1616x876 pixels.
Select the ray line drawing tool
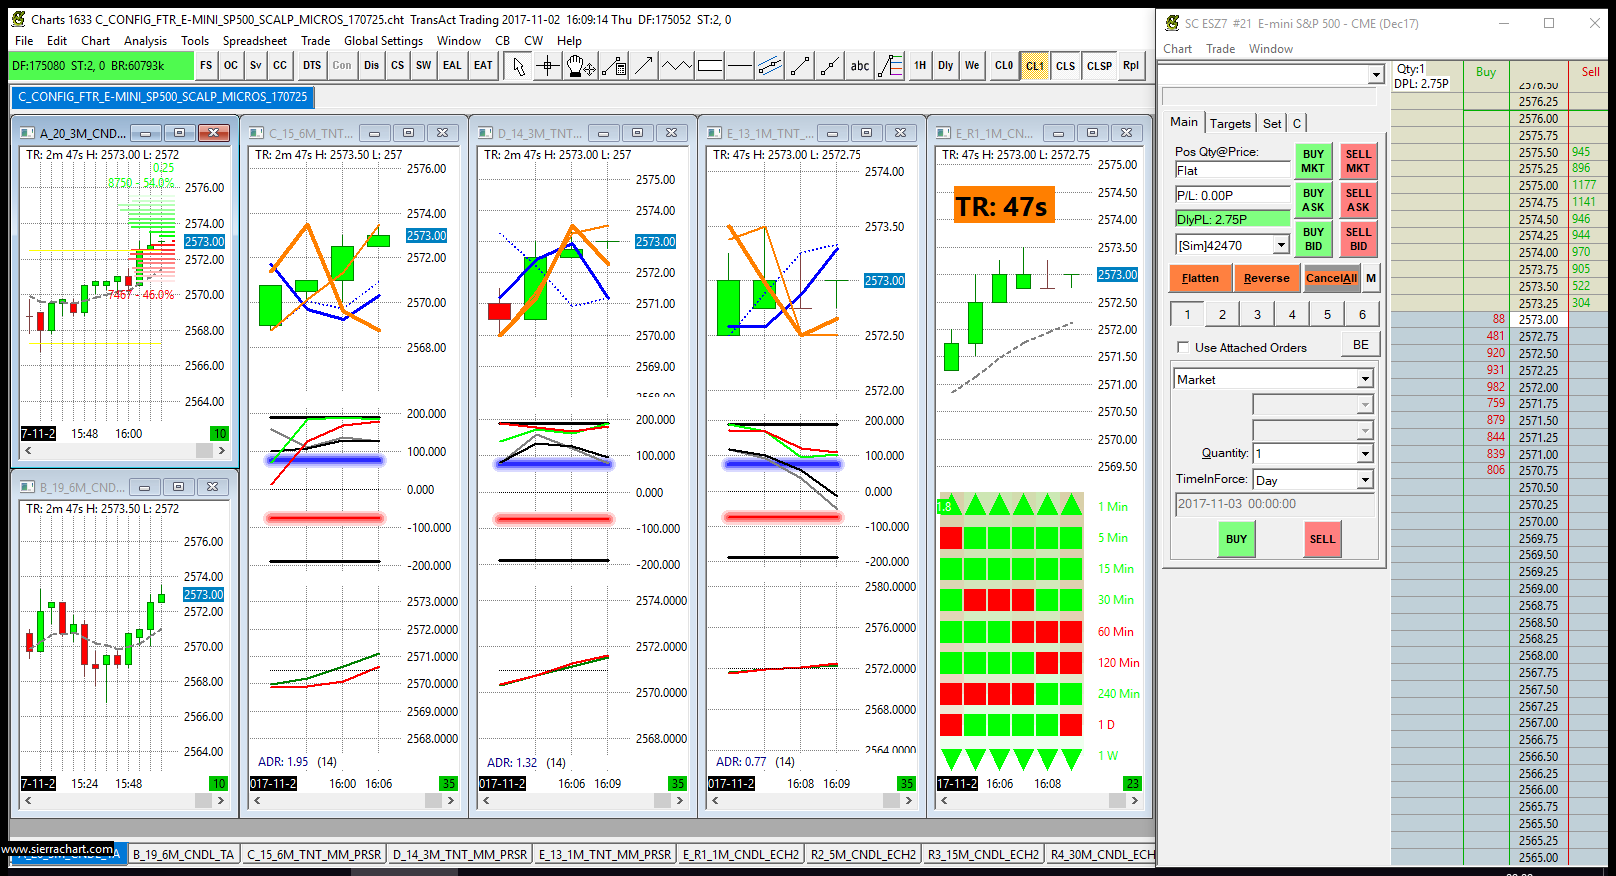(x=800, y=66)
